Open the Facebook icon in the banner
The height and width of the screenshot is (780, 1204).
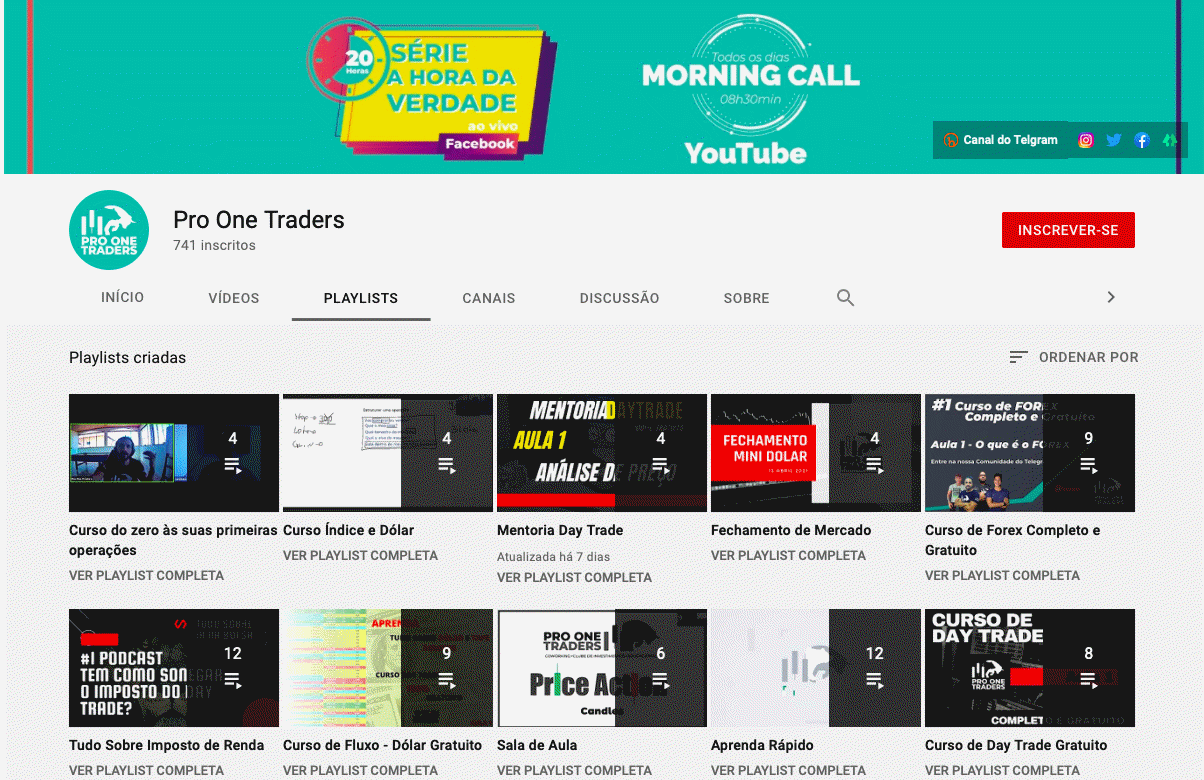1141,140
